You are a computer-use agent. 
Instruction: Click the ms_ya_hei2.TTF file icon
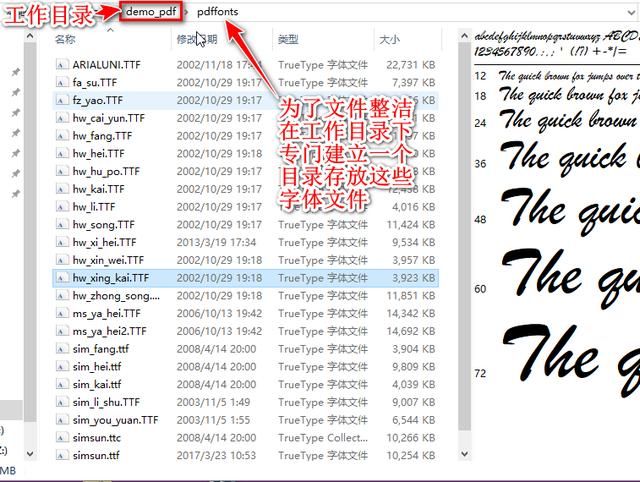tap(62, 331)
